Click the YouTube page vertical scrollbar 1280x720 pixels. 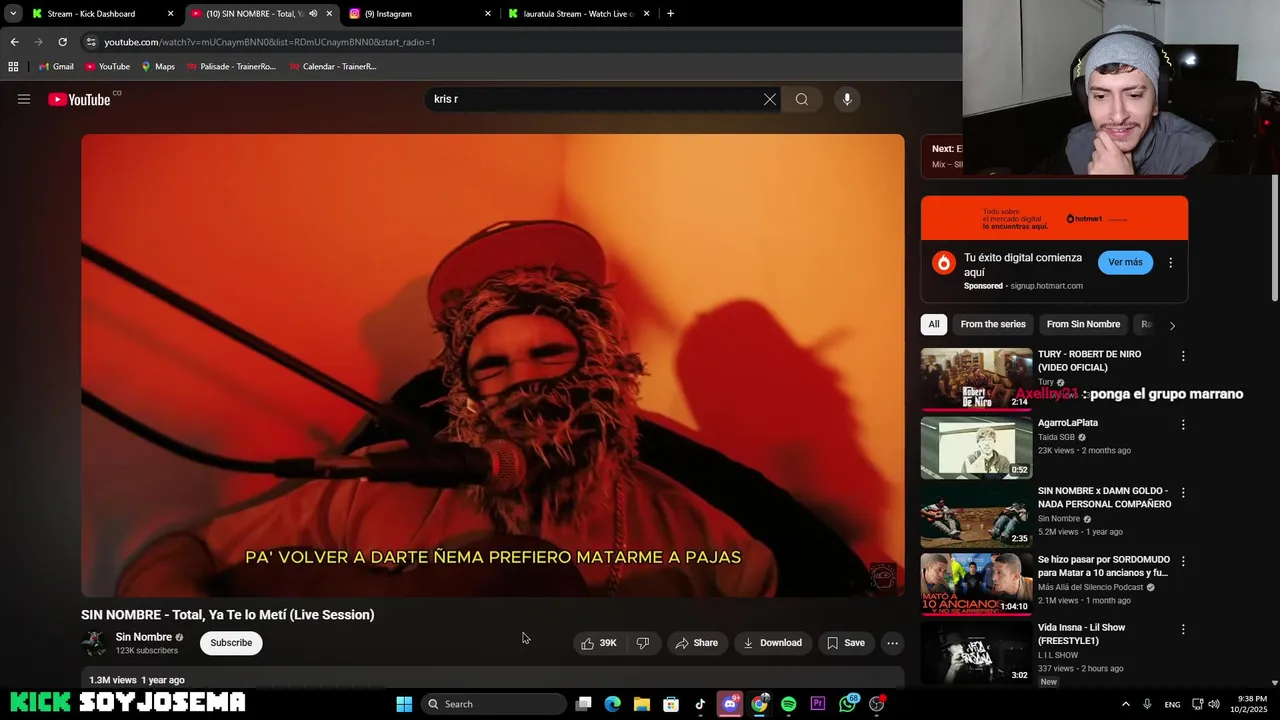[1275, 237]
